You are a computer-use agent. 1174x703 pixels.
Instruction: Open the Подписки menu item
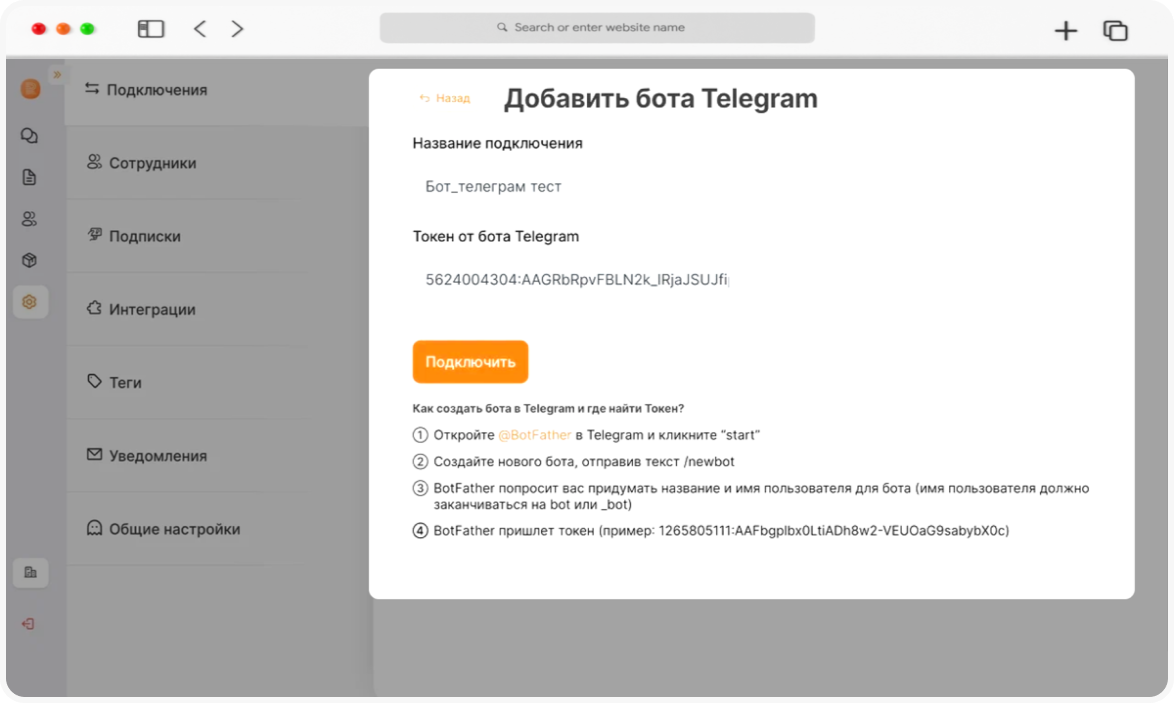pos(216,237)
